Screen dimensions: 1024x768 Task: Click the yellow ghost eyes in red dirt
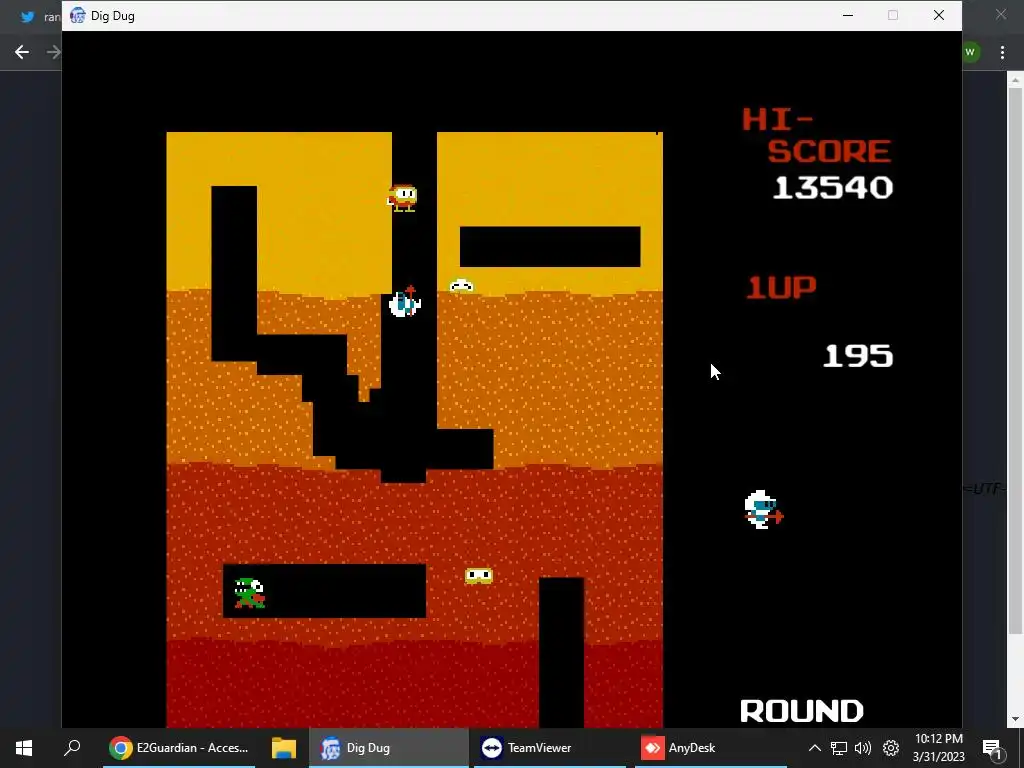click(x=479, y=575)
